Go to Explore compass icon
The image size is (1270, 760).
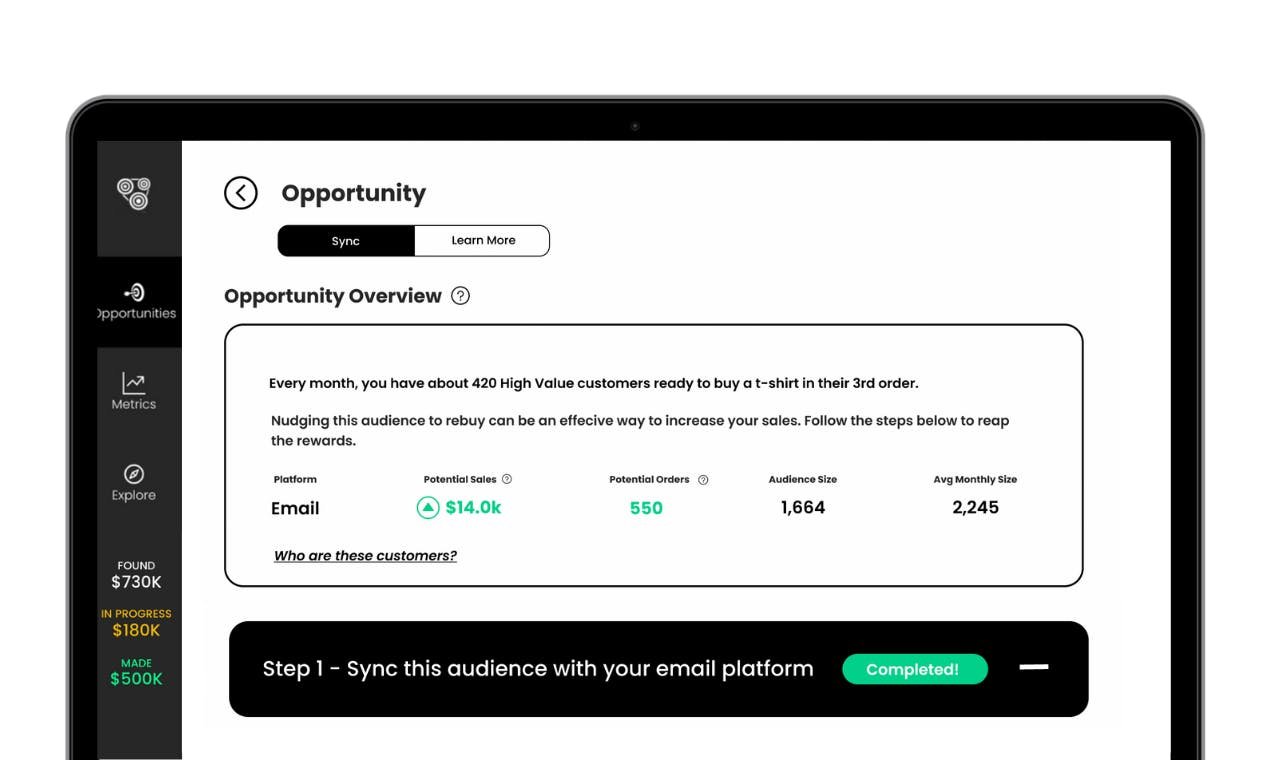[x=134, y=474]
